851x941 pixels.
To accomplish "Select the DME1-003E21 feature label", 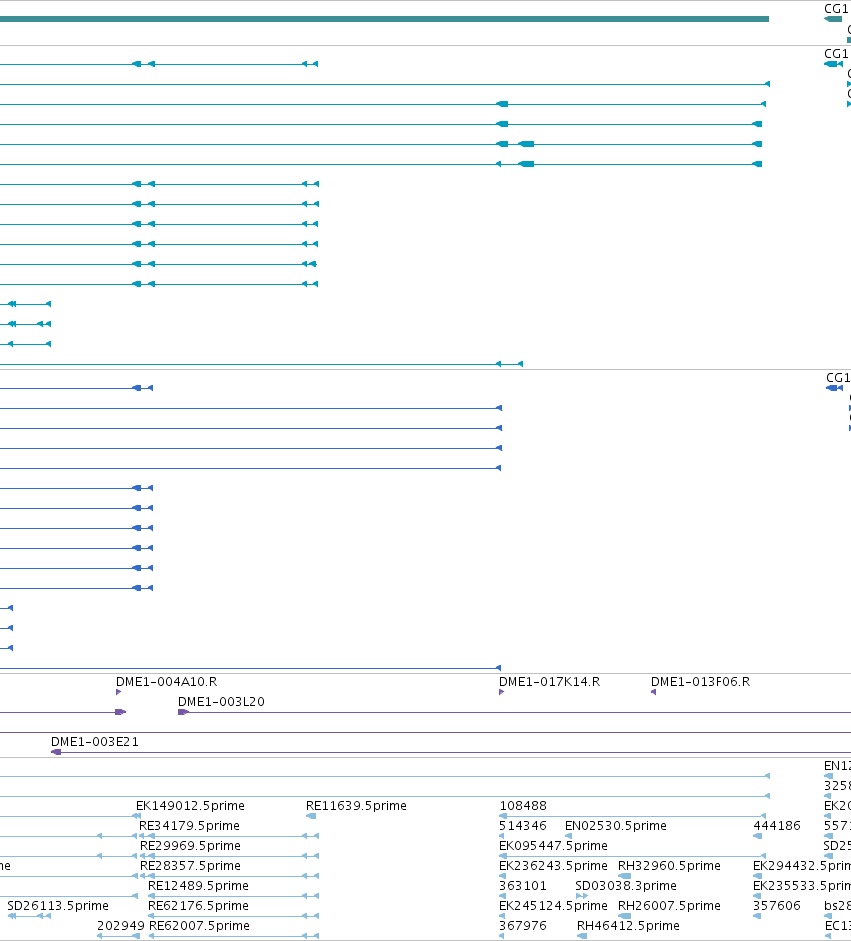I will tap(95, 742).
